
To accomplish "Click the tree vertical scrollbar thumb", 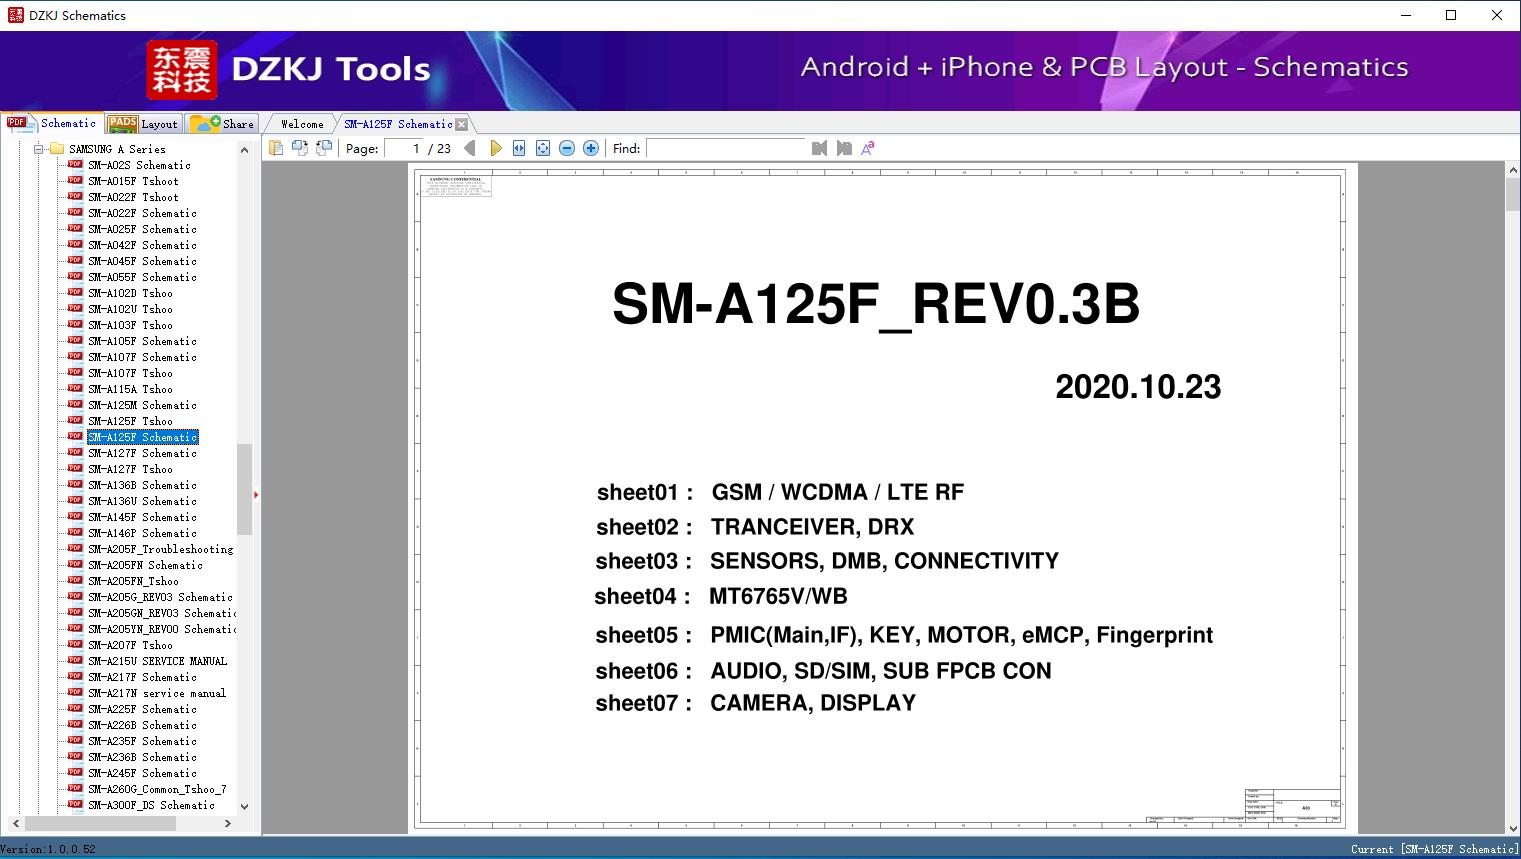I will point(244,489).
